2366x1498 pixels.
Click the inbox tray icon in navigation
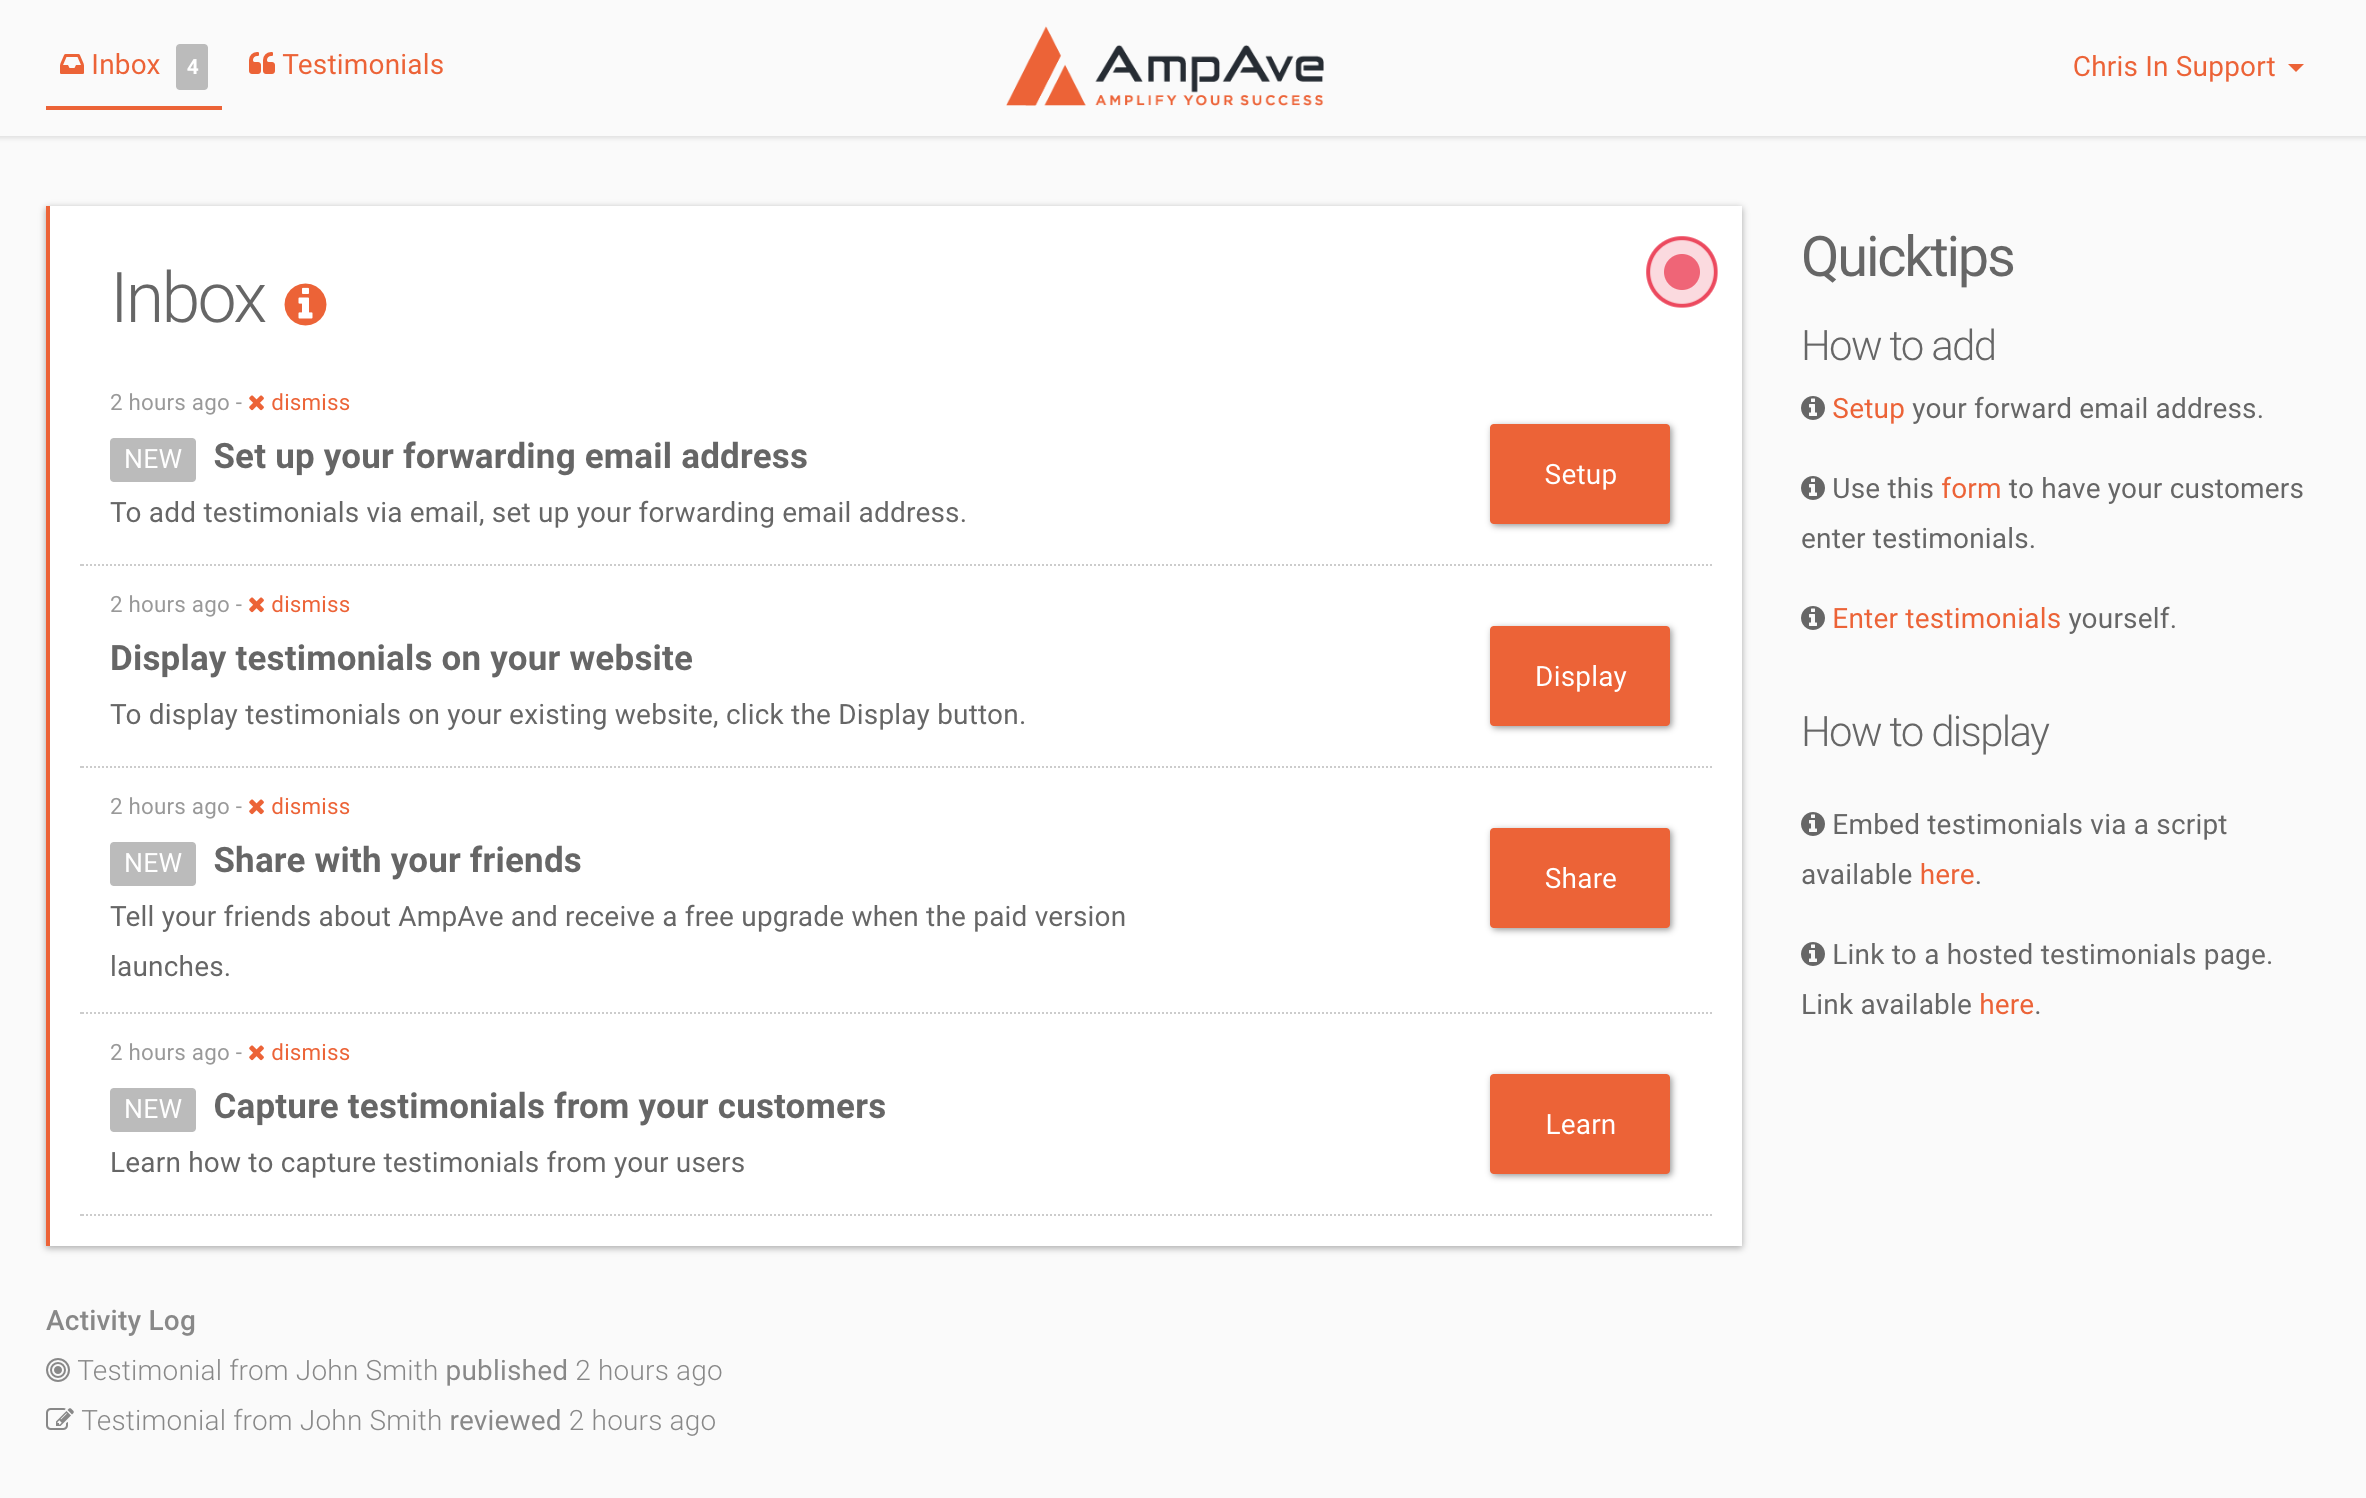click(x=70, y=63)
